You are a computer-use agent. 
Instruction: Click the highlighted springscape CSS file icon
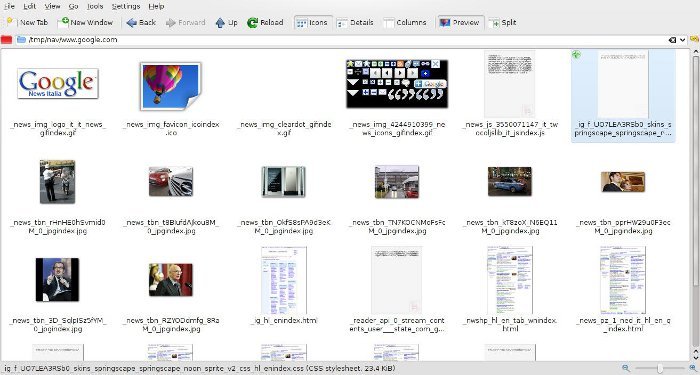[x=623, y=84]
